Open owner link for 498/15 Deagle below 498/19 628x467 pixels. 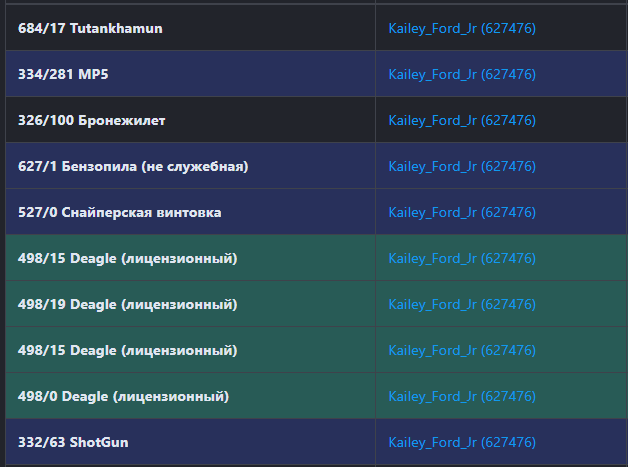pos(462,351)
